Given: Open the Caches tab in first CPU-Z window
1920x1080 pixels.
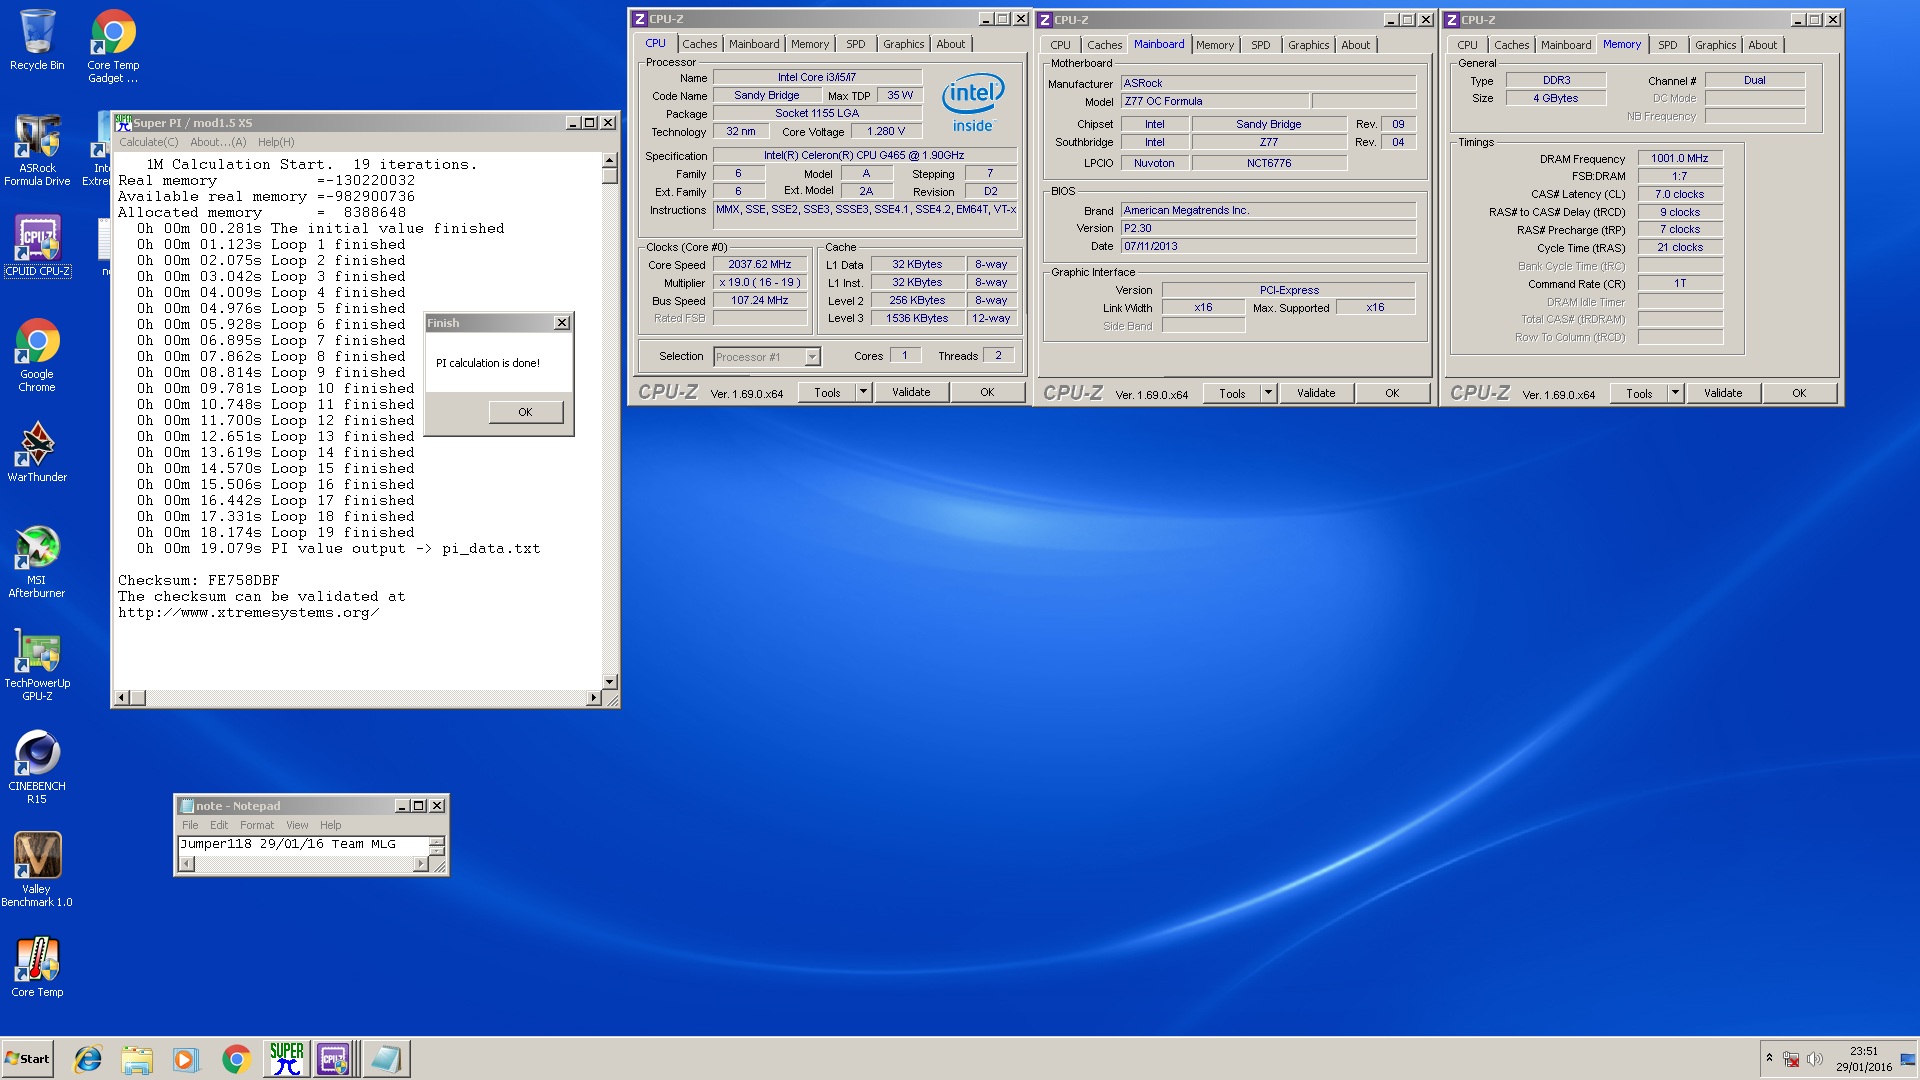Looking at the screenshot, I should pyautogui.click(x=699, y=44).
